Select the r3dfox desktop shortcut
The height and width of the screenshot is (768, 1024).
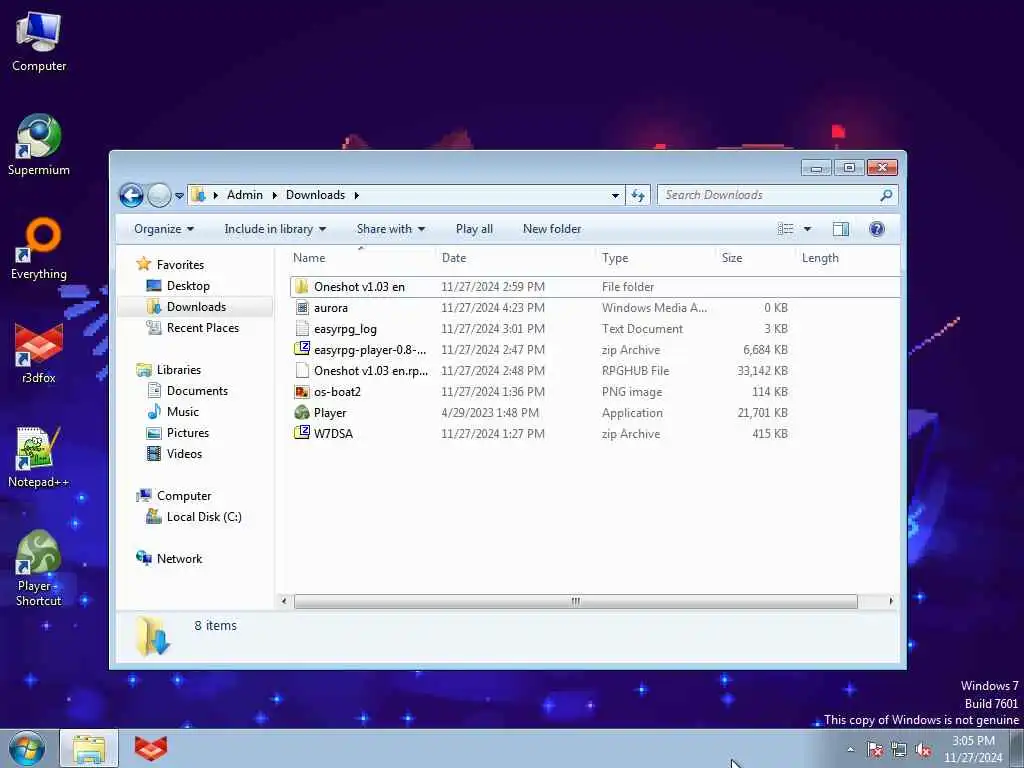point(39,353)
